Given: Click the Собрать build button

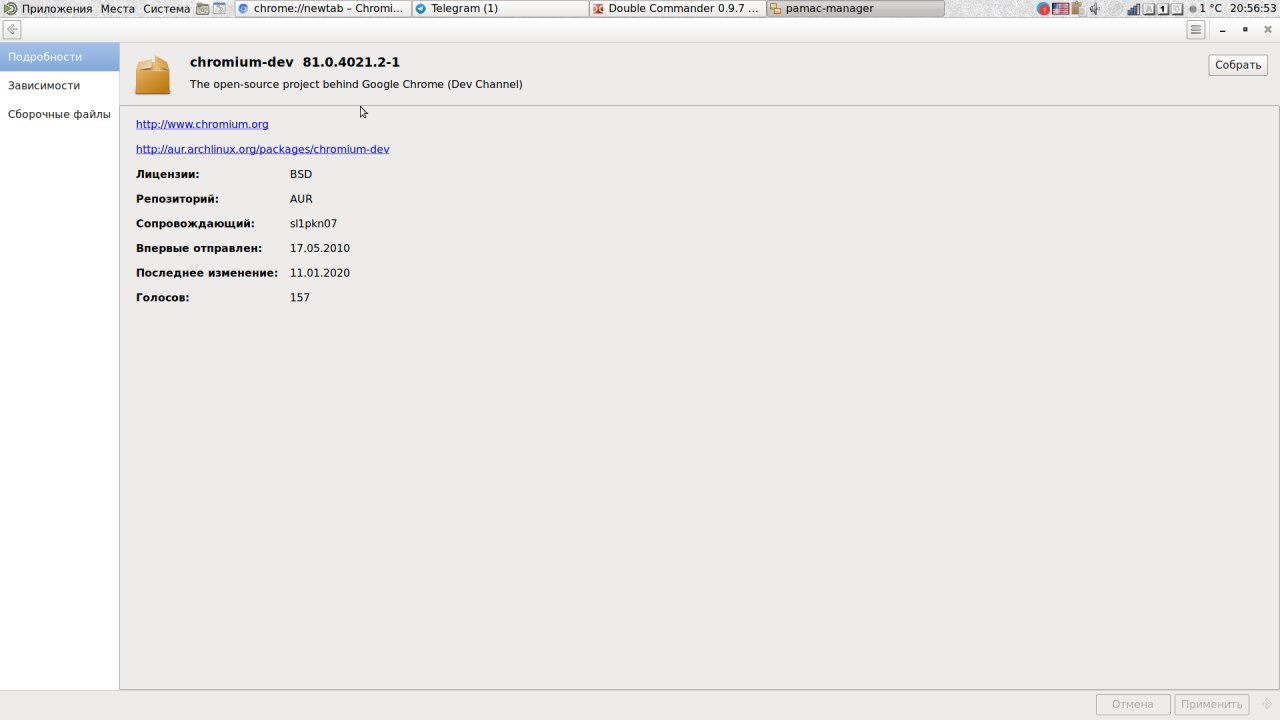Looking at the screenshot, I should (x=1238, y=65).
